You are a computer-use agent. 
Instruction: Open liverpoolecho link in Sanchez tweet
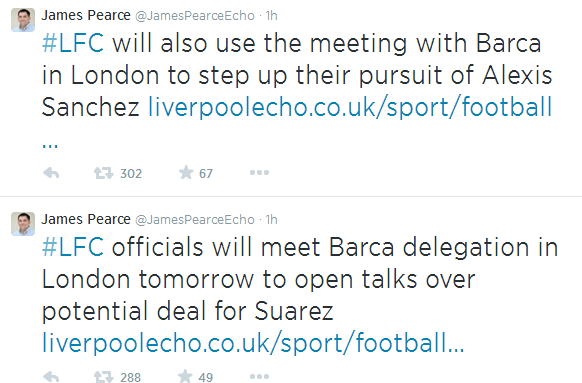(350, 107)
